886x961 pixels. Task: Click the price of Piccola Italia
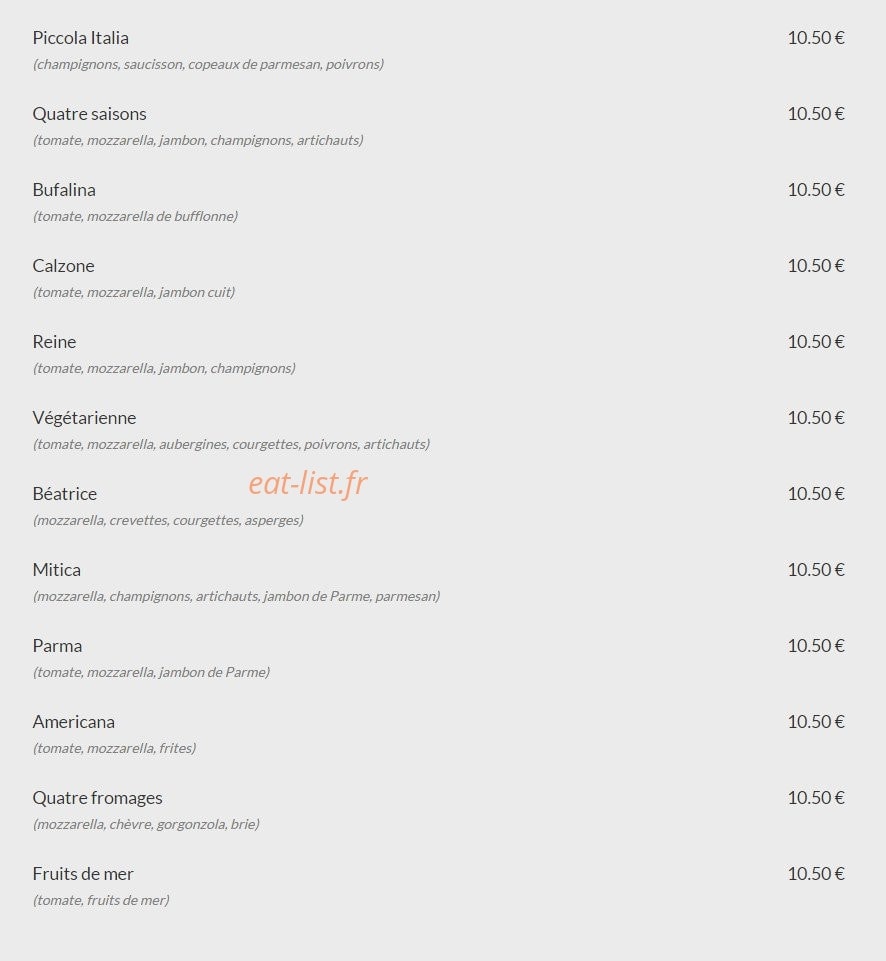(816, 38)
